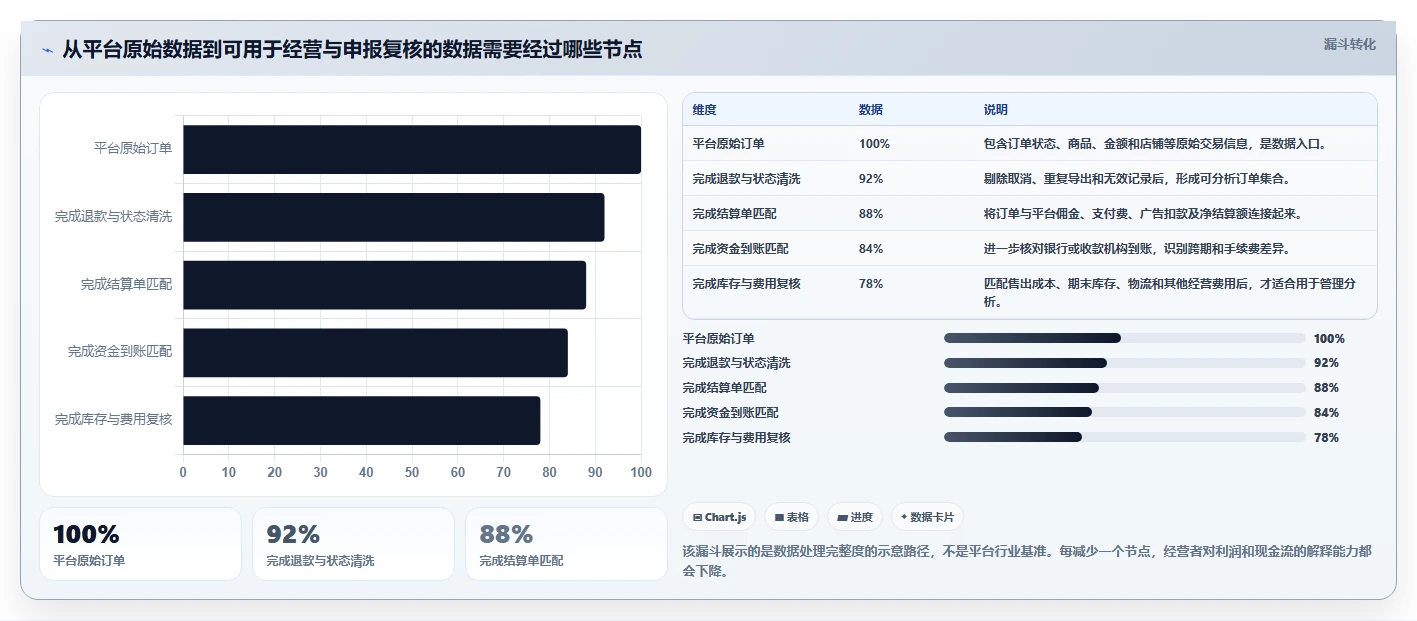Click the 完成退款与状态清洗 cell in the table

[x=746, y=179]
